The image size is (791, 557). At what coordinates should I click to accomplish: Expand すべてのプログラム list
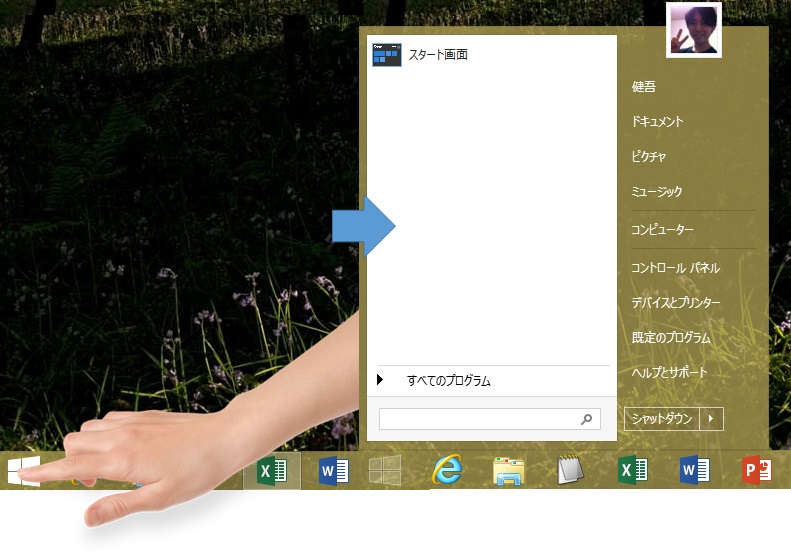pos(448,381)
